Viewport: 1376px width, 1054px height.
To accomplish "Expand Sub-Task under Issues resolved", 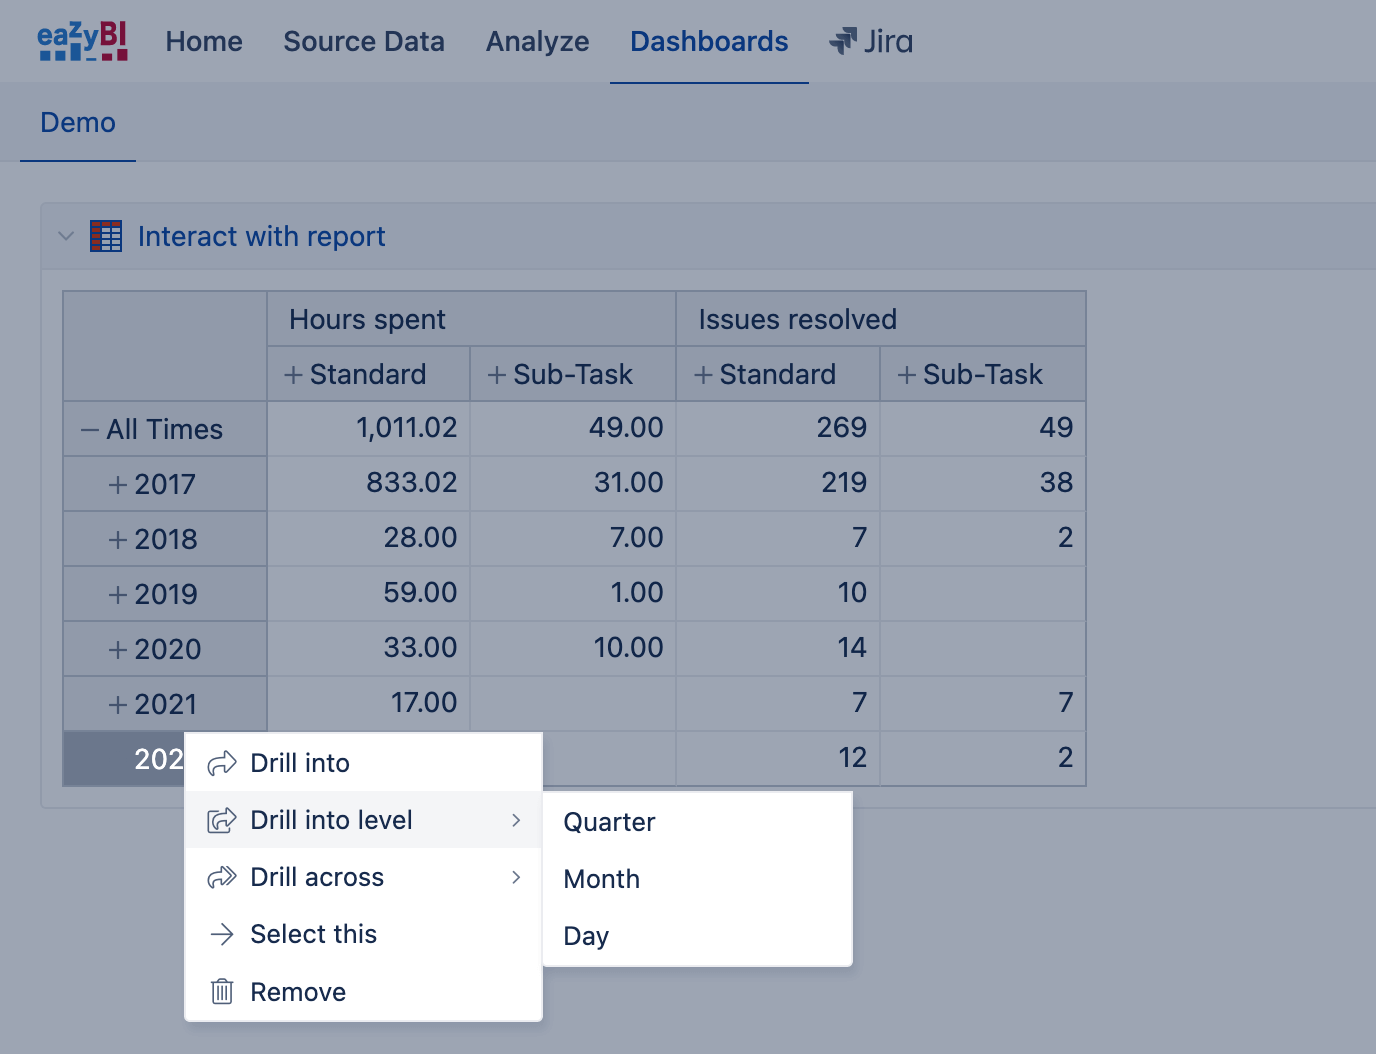I will [x=907, y=375].
